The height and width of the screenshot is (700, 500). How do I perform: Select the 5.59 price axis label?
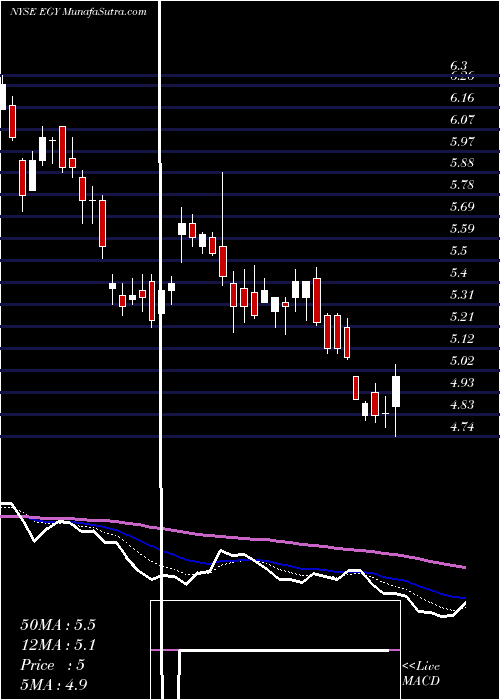[x=462, y=229]
